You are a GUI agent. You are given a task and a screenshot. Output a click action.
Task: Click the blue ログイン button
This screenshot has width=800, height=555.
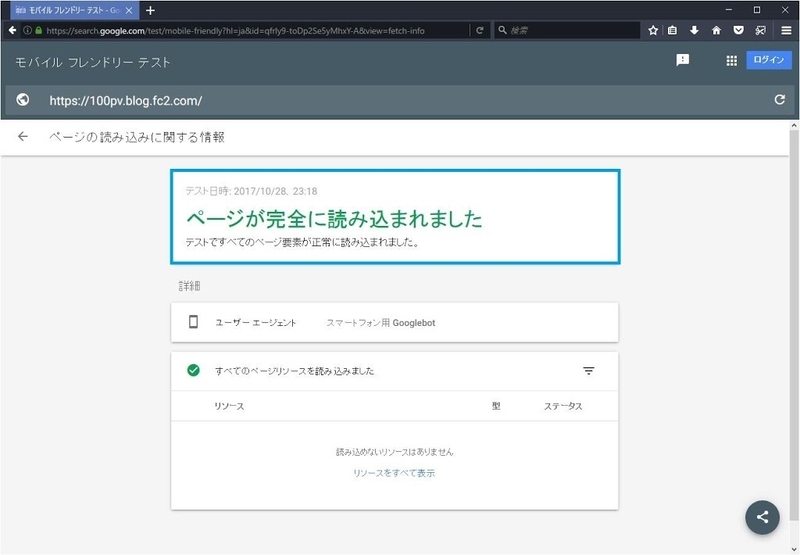point(769,60)
